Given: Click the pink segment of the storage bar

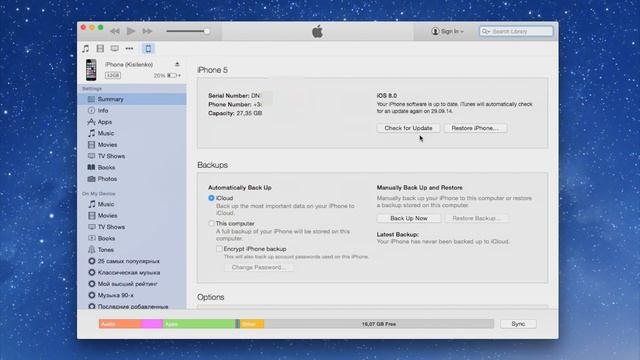Looking at the screenshot, I should pos(152,324).
